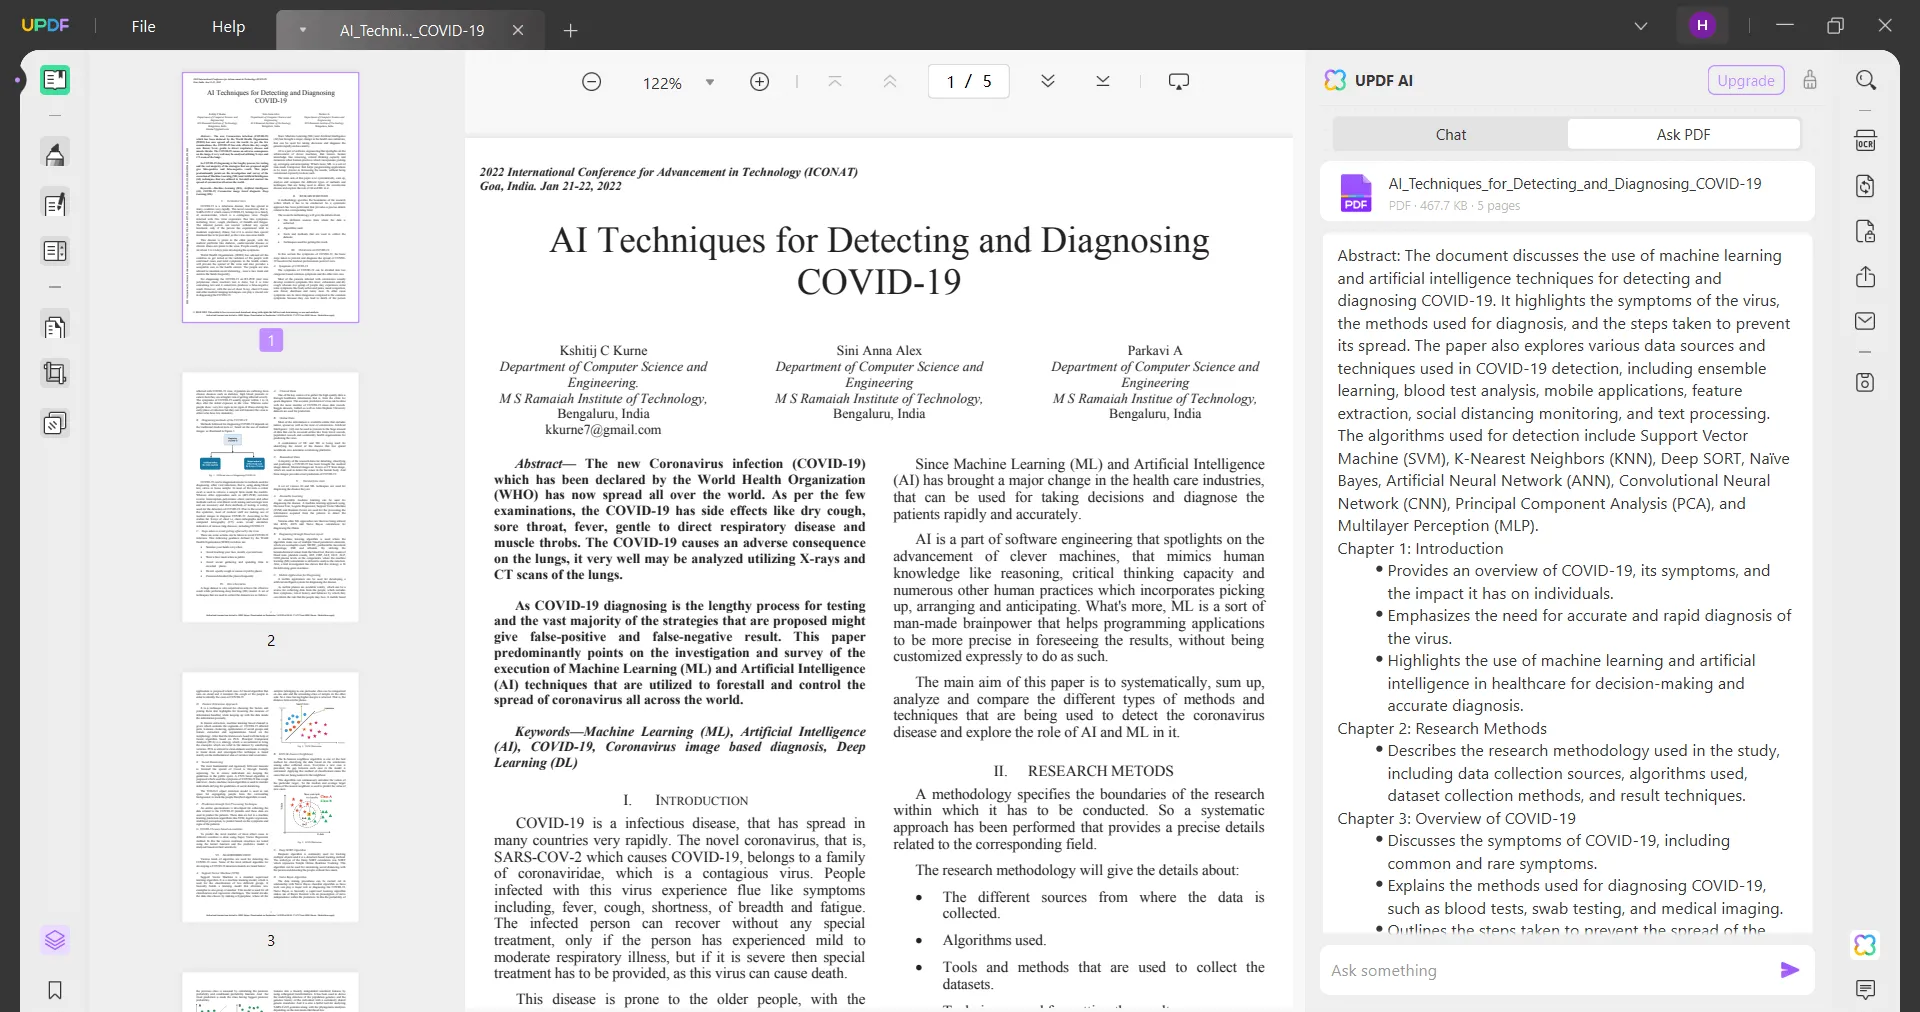The height and width of the screenshot is (1012, 1920).
Task: Open the Convert/Export PDF icon on right sidebar
Action: (1866, 186)
